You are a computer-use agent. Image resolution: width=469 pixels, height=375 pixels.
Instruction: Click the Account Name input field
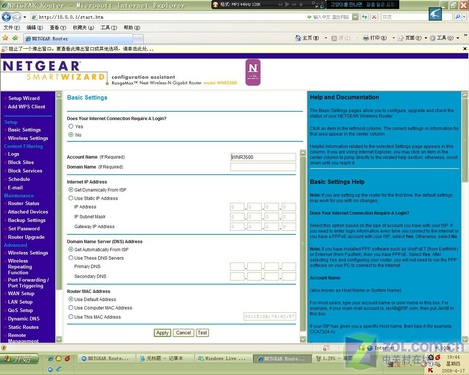click(263, 157)
